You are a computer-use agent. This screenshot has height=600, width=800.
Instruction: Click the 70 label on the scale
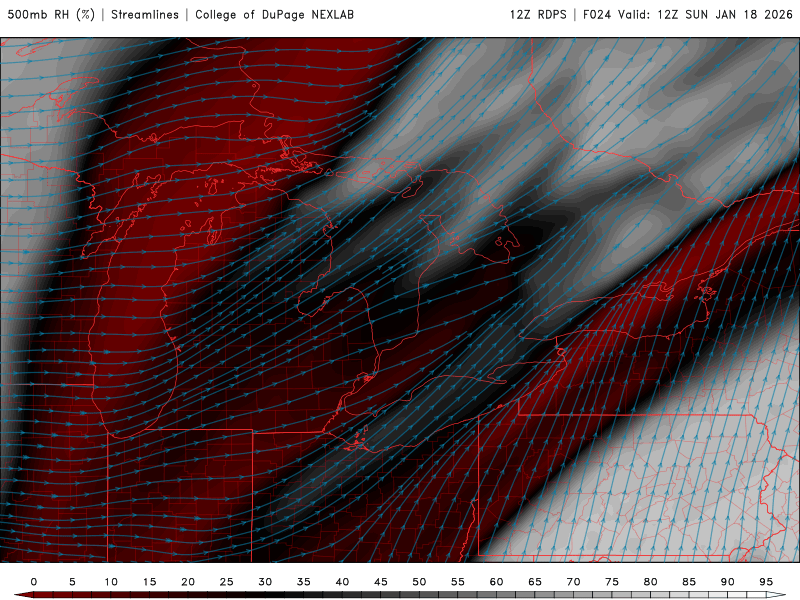[573, 582]
